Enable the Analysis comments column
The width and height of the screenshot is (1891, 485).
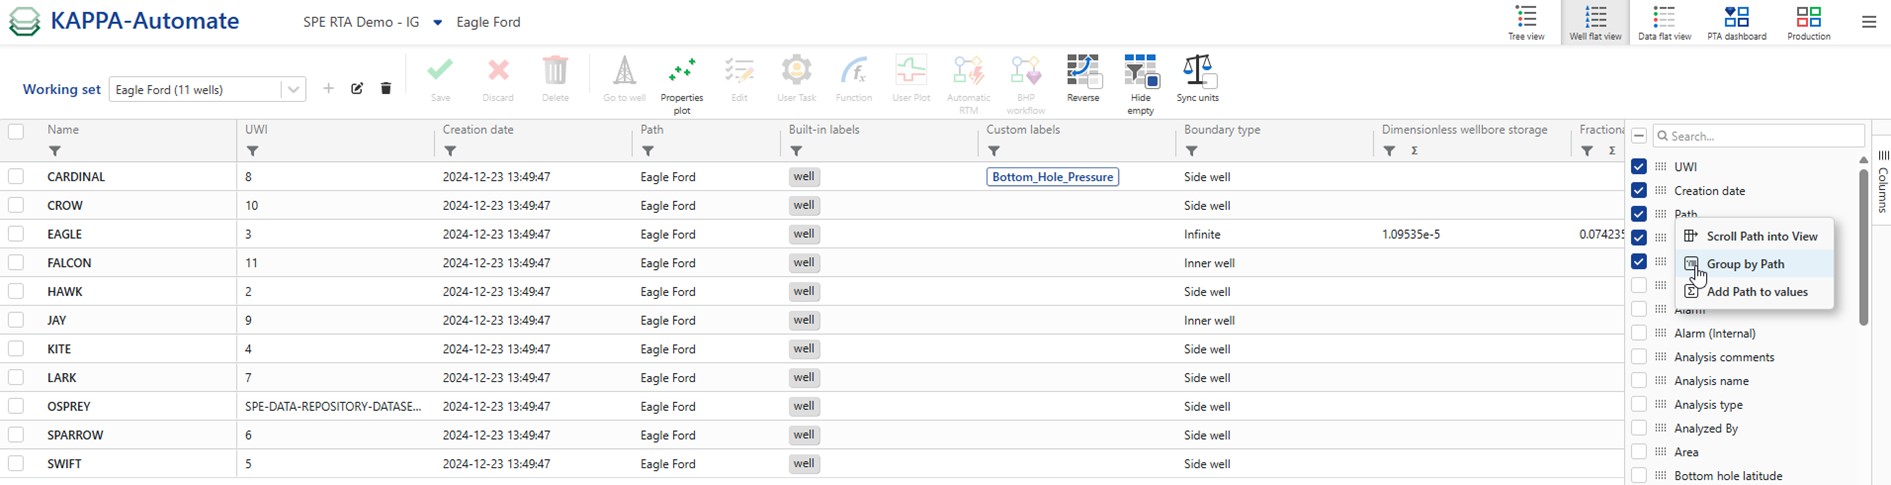[x=1638, y=357]
